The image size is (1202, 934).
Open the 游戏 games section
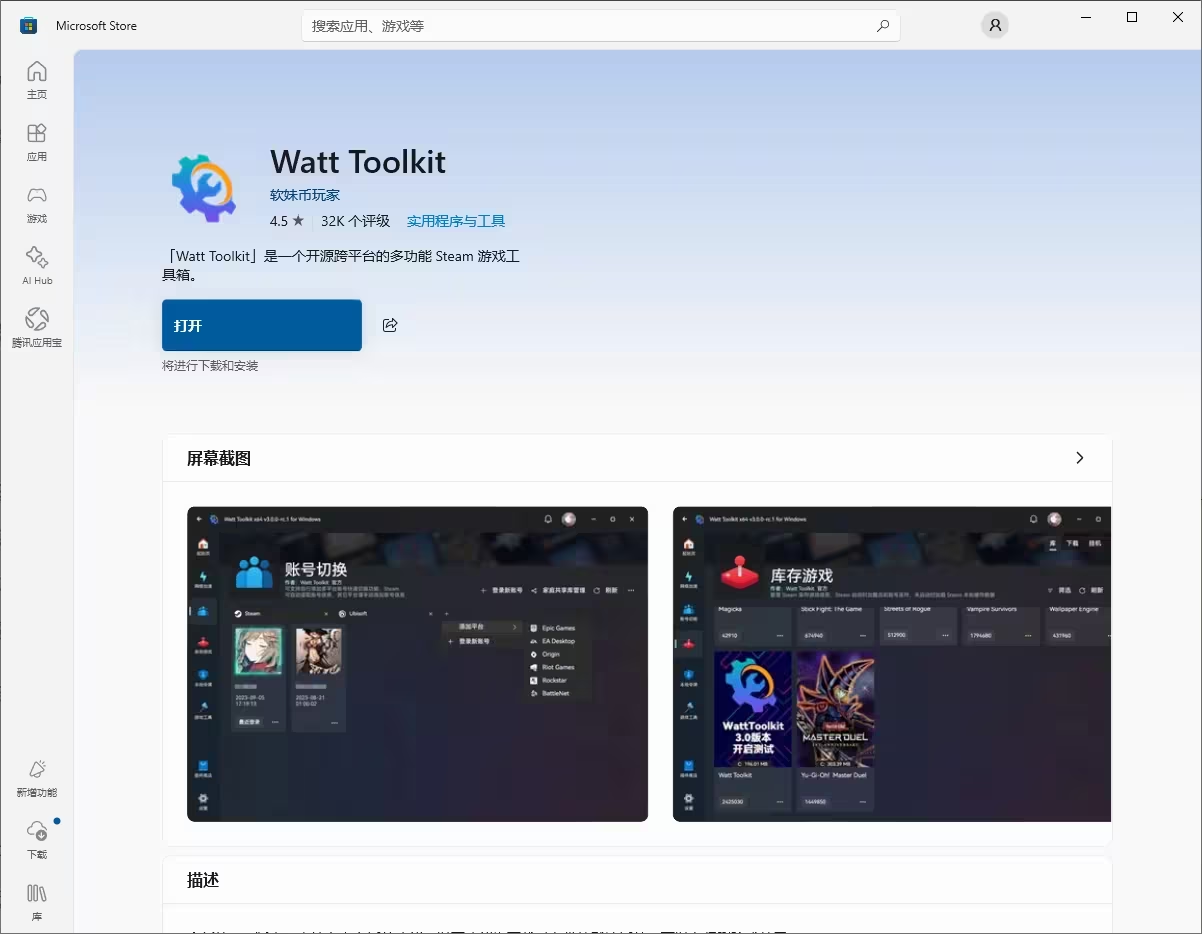click(x=37, y=204)
